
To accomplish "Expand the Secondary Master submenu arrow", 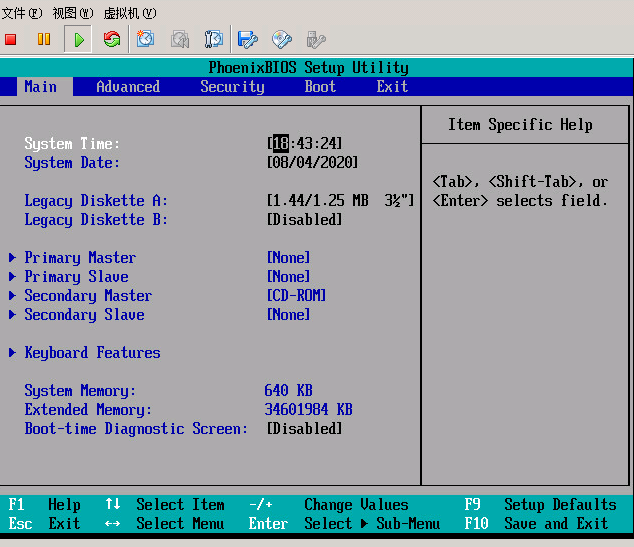I will coord(13,296).
